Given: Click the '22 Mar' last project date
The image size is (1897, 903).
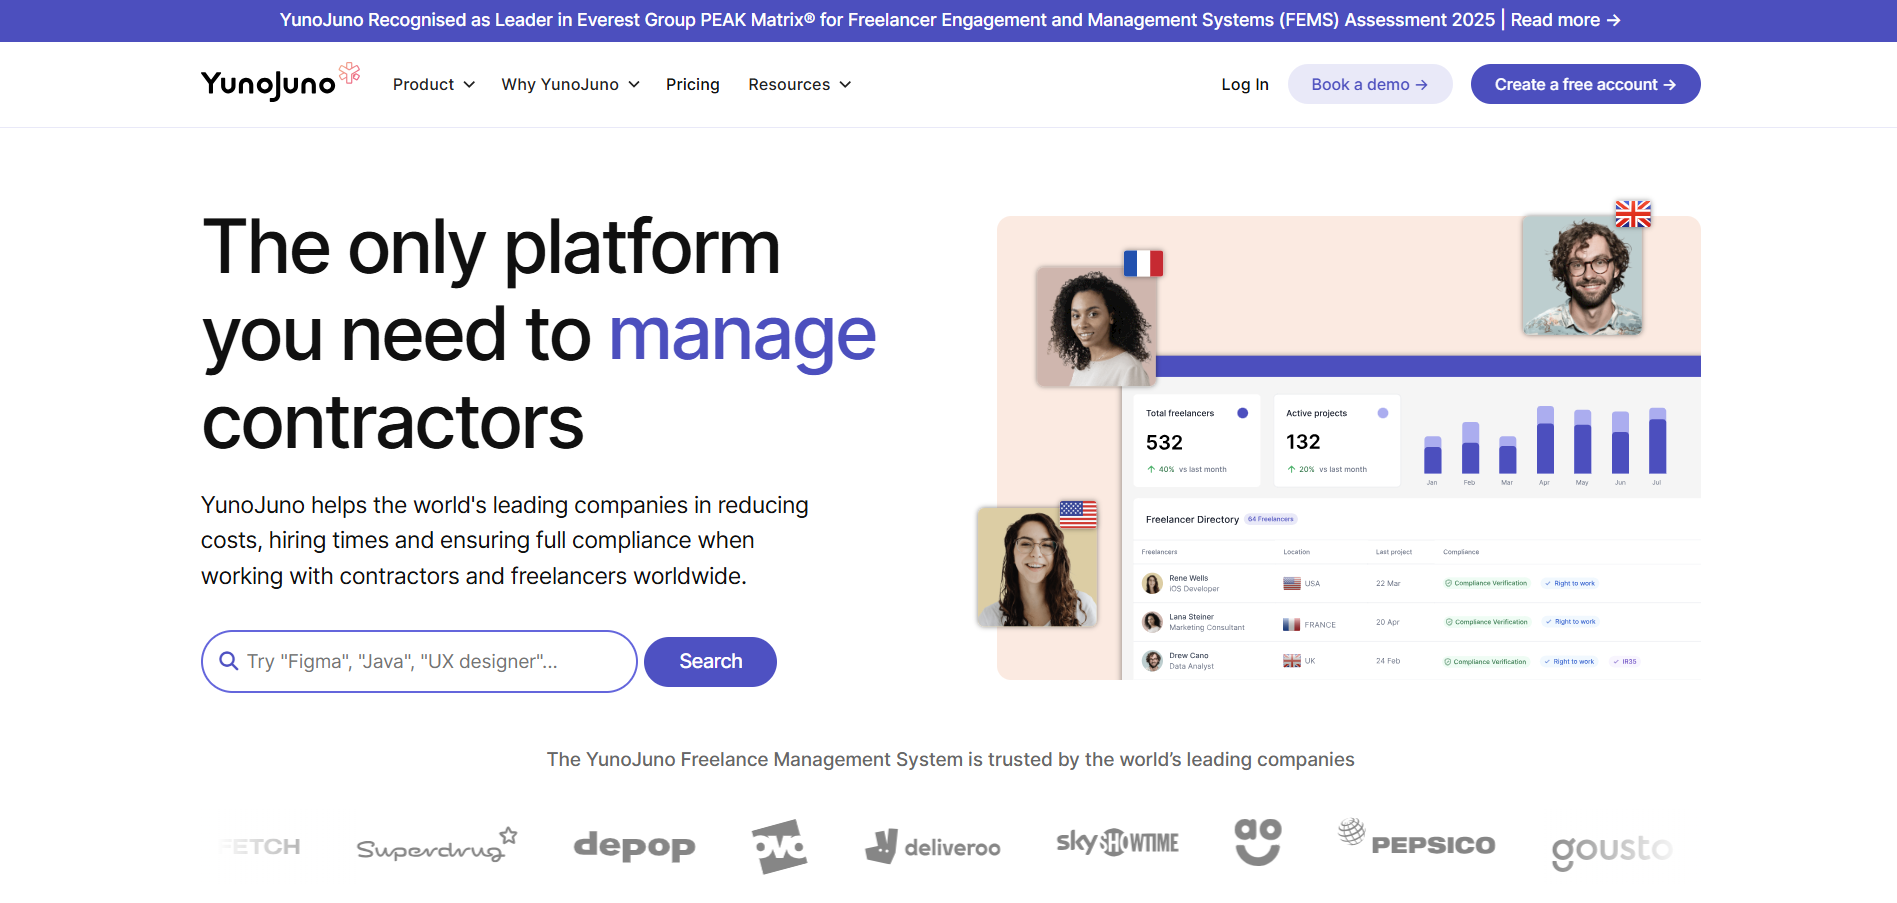Looking at the screenshot, I should 1388,583.
